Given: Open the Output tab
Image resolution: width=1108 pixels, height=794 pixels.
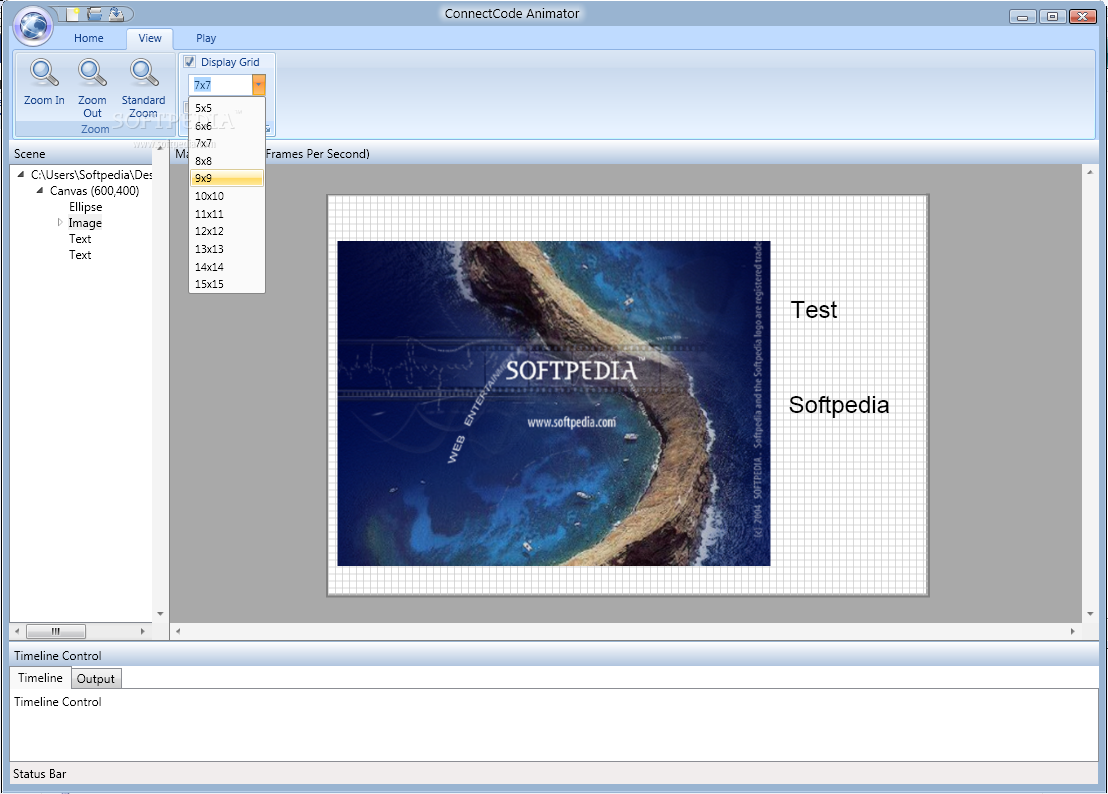Looking at the screenshot, I should point(95,679).
